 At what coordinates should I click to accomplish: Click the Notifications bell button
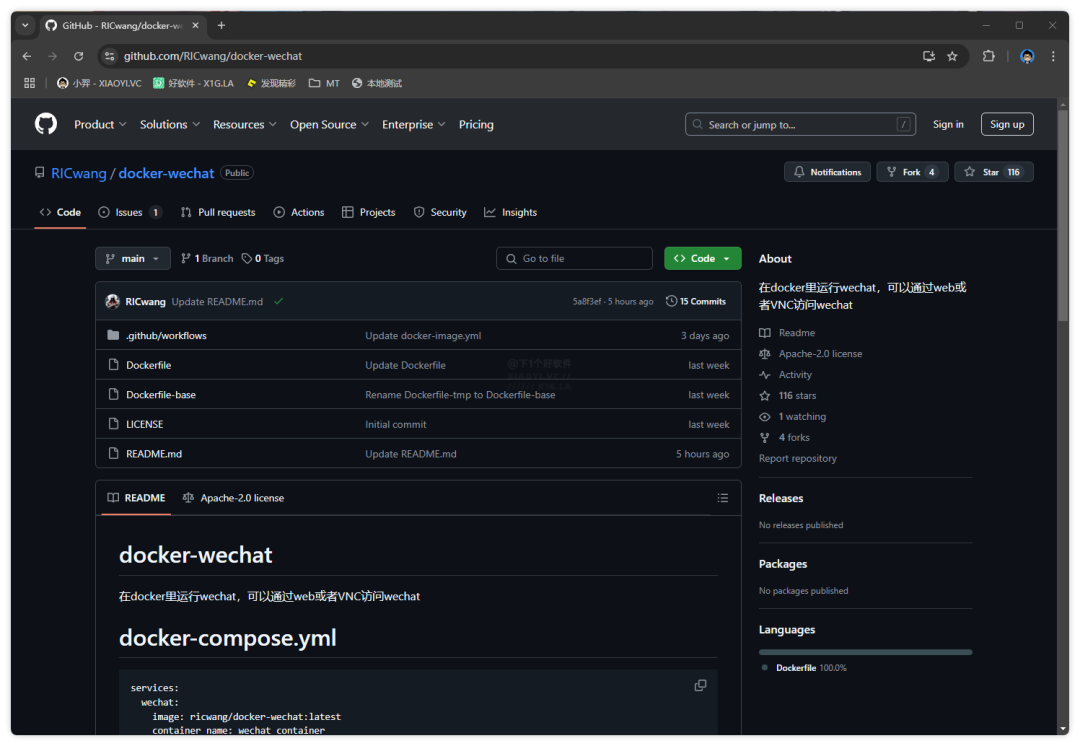coord(827,172)
